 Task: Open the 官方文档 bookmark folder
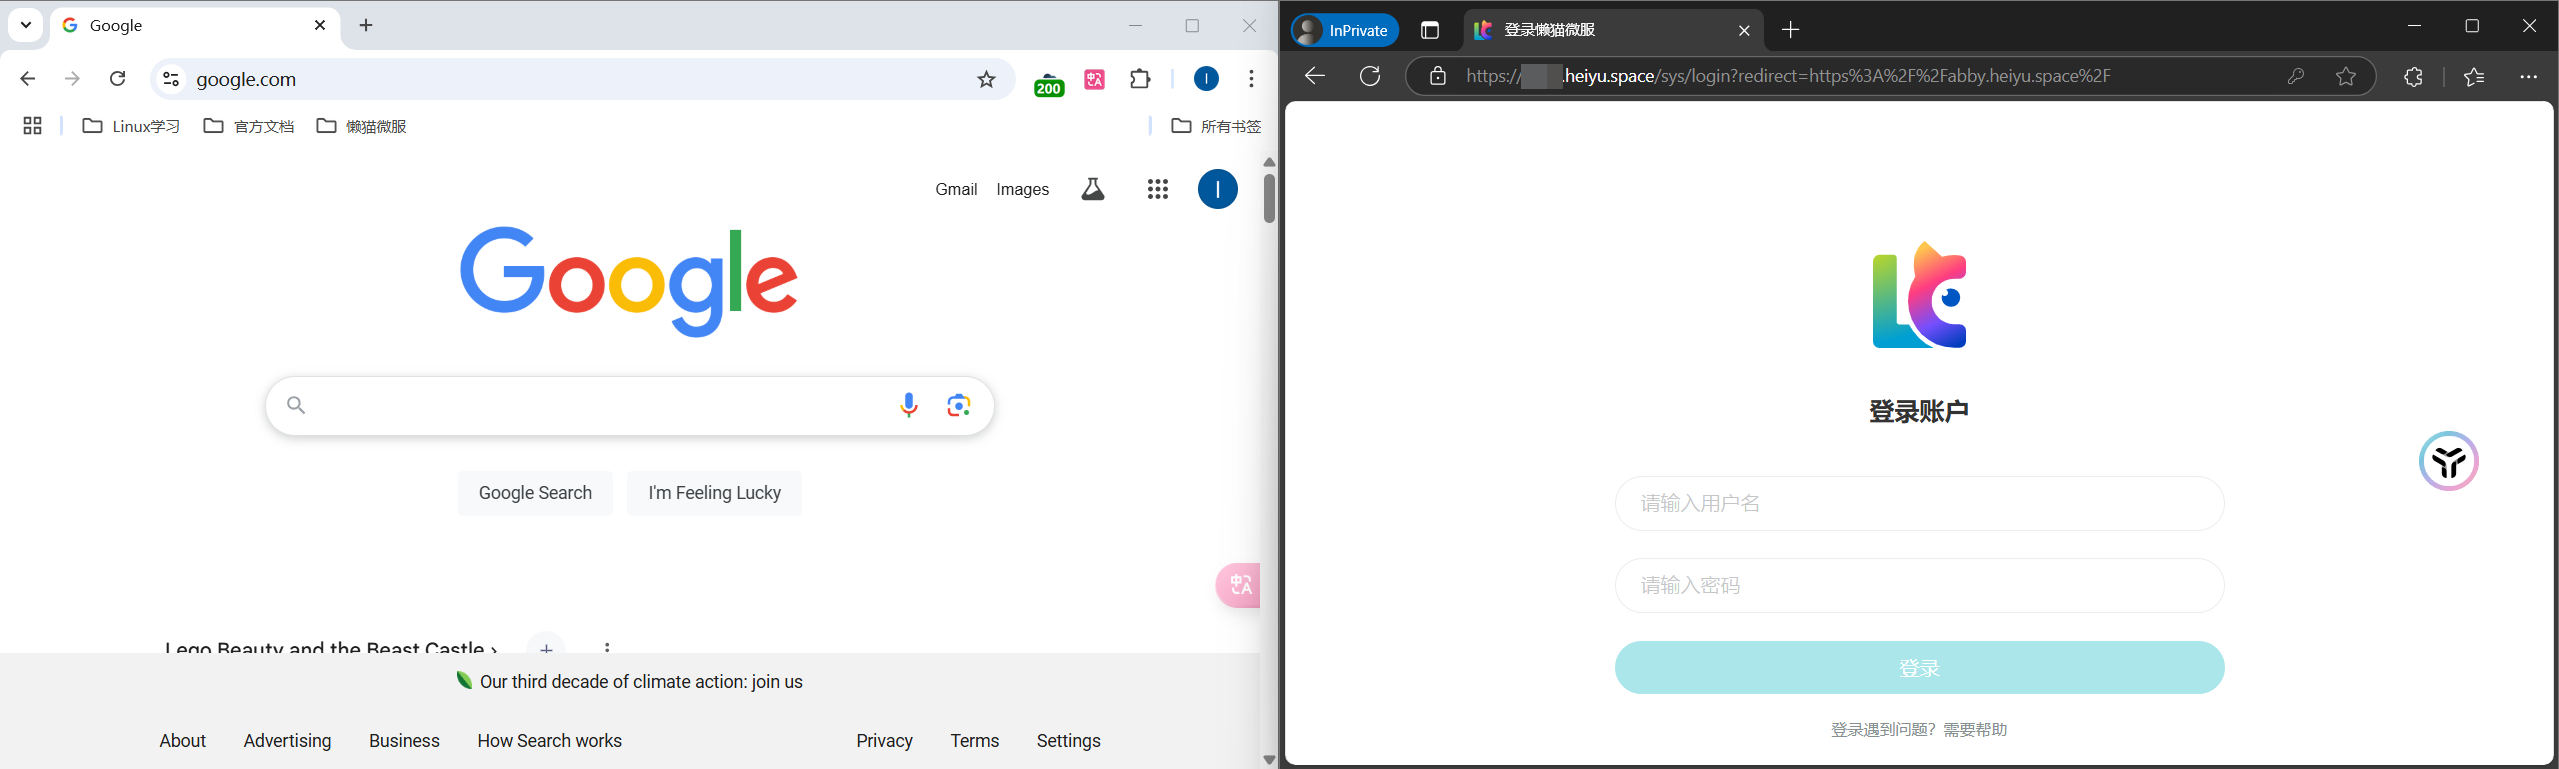[x=249, y=126]
